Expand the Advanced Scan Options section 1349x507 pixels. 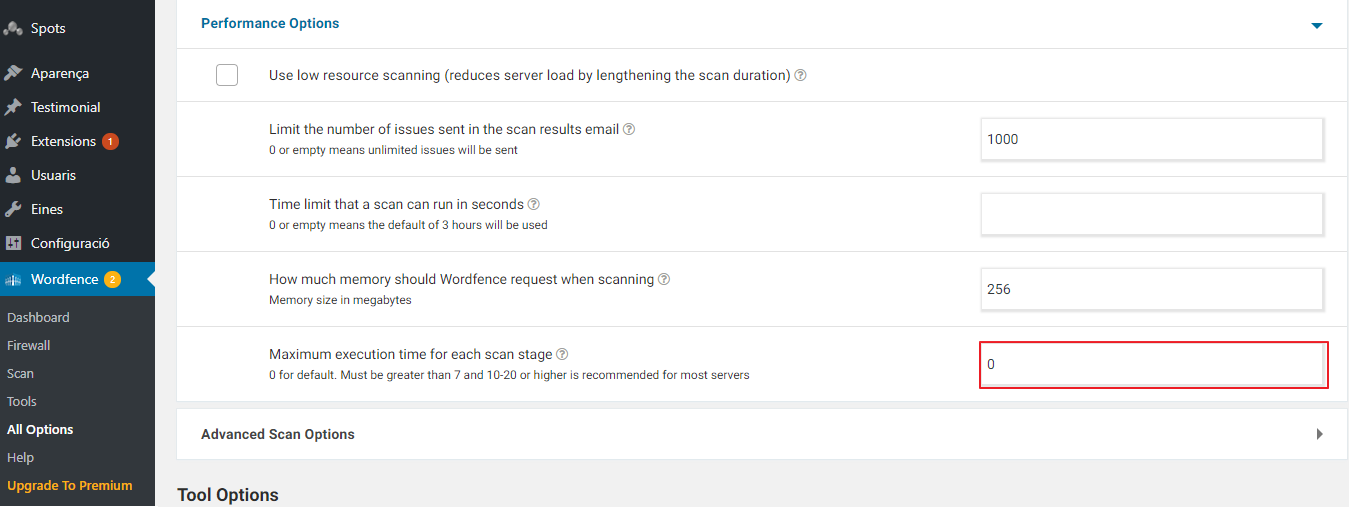coord(1320,434)
